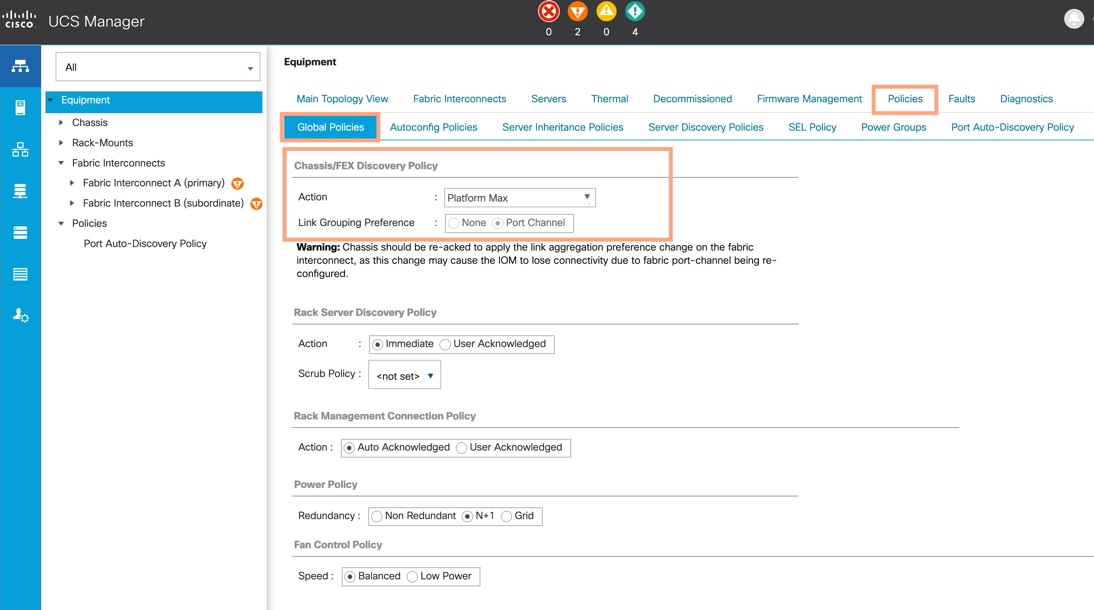Open the LAN network sidebar icon
Image resolution: width=1094 pixels, height=610 pixels.
pos(20,149)
